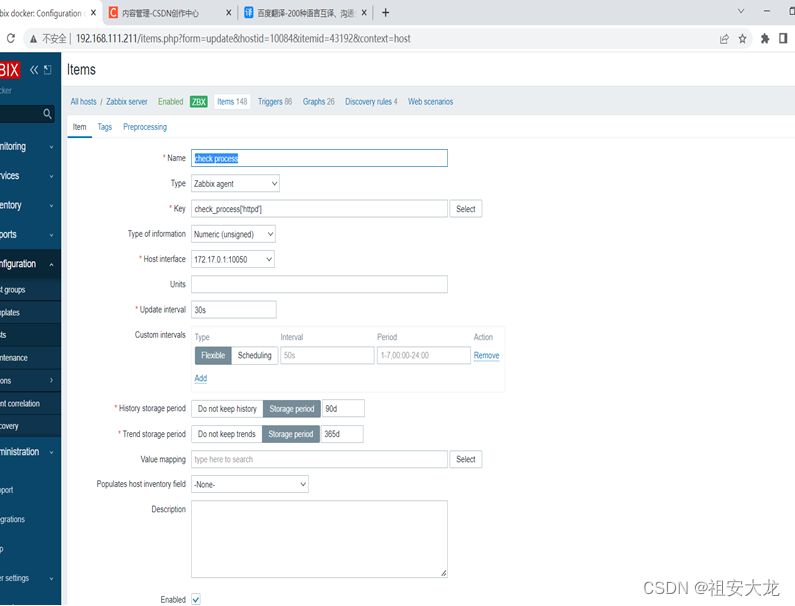Open Web scenarios link
This screenshot has height=606, width=795.
tap(430, 101)
